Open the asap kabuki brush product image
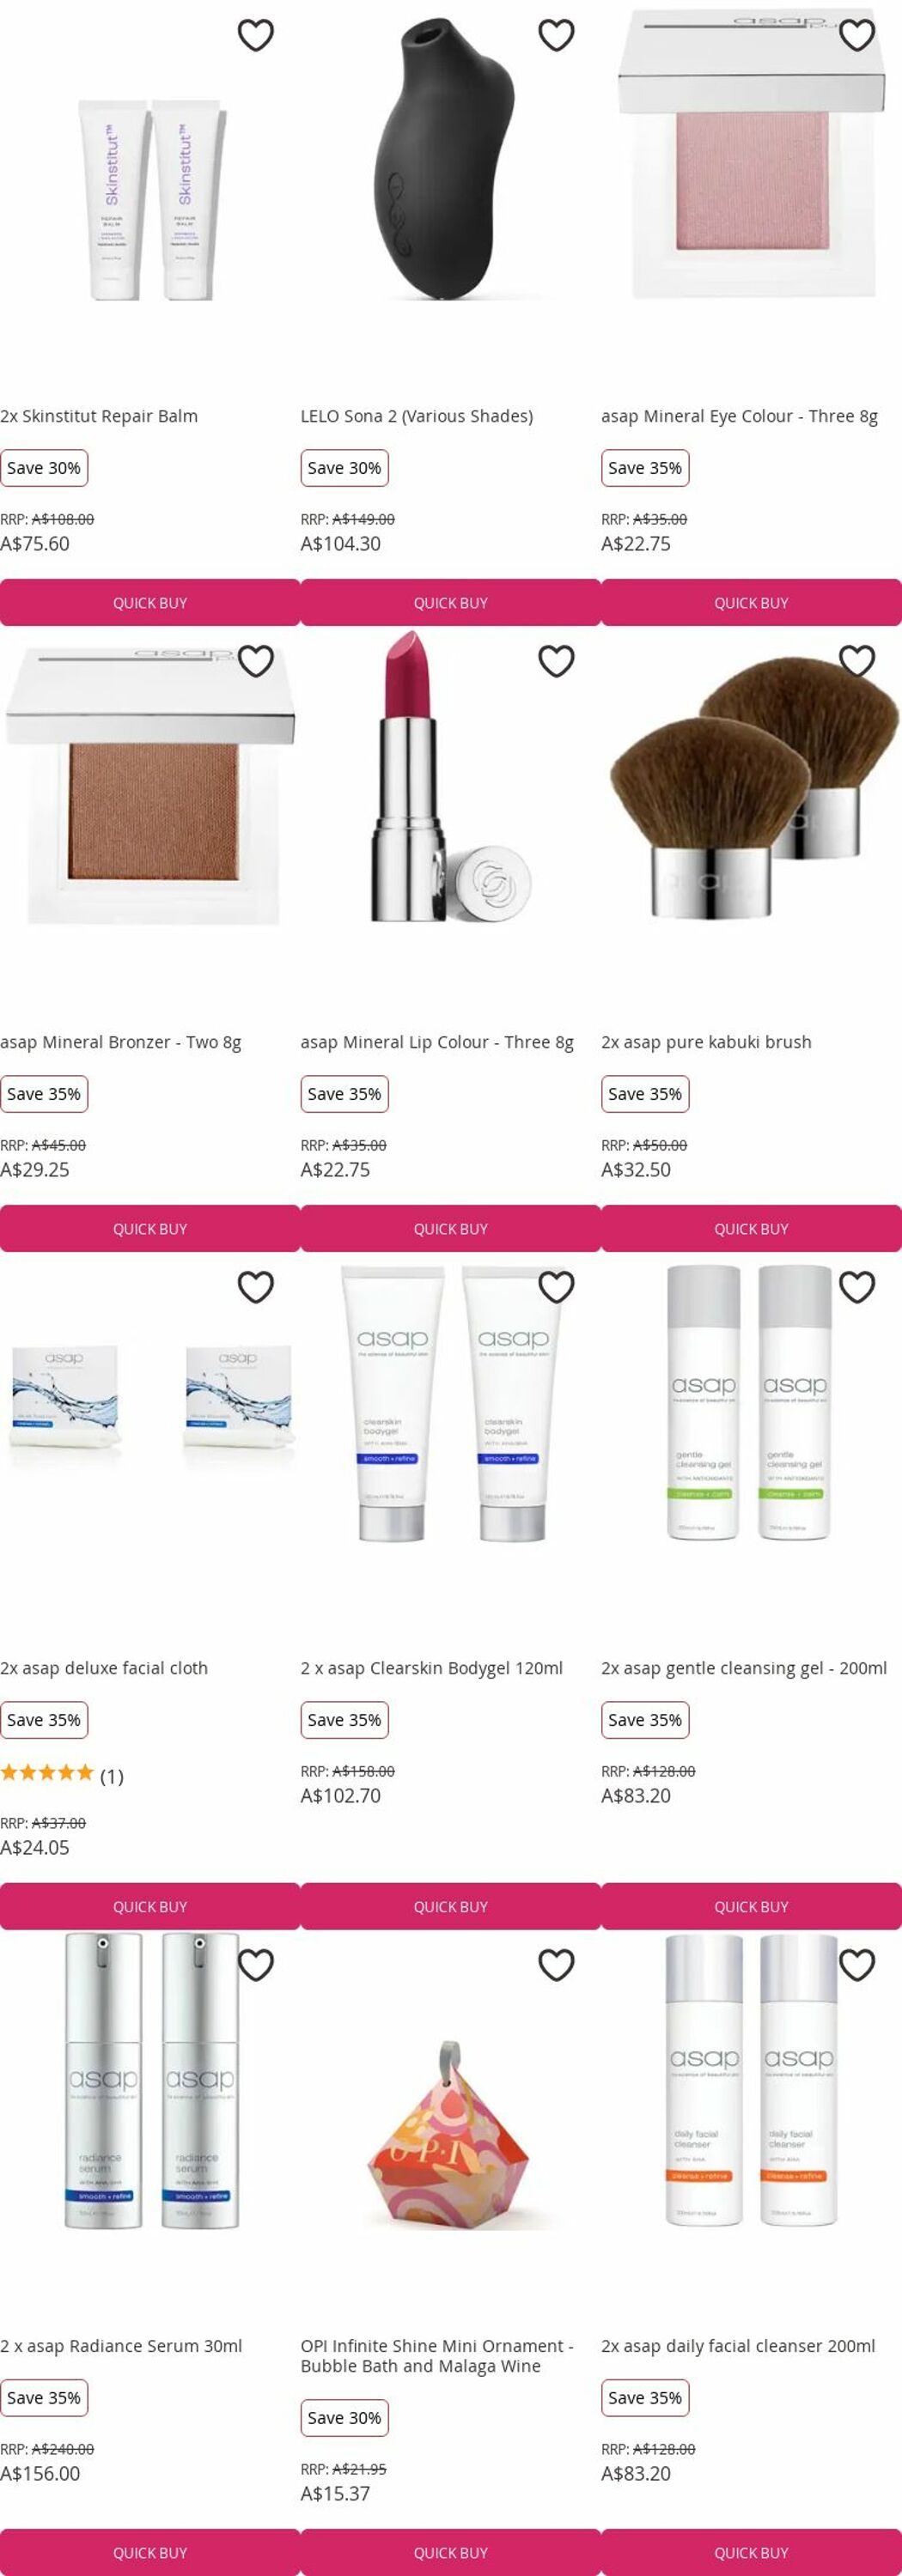This screenshot has width=902, height=2576. pyautogui.click(x=751, y=790)
